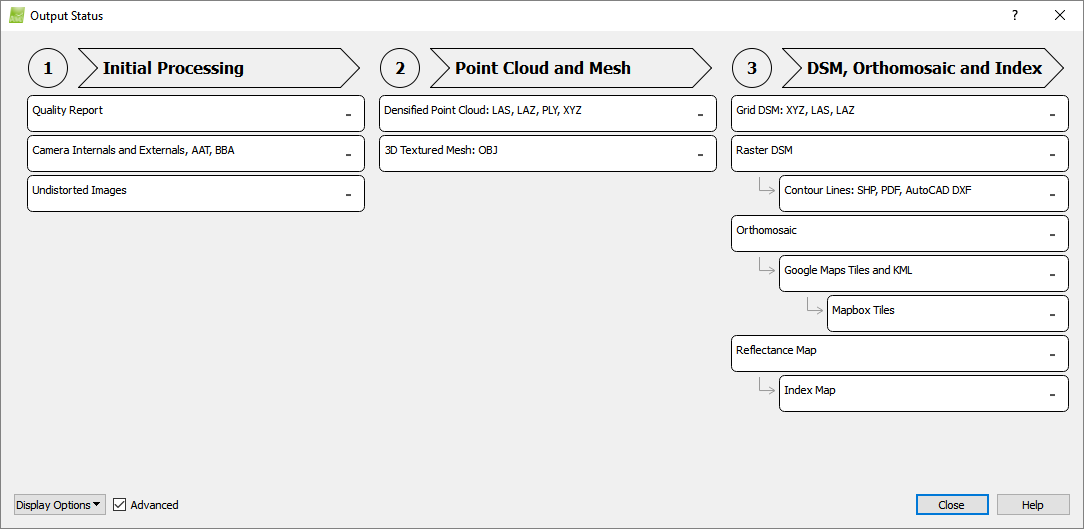Open the DSM, Orthomosaic and Index header
The width and height of the screenshot is (1084, 529).
pyautogui.click(x=922, y=68)
